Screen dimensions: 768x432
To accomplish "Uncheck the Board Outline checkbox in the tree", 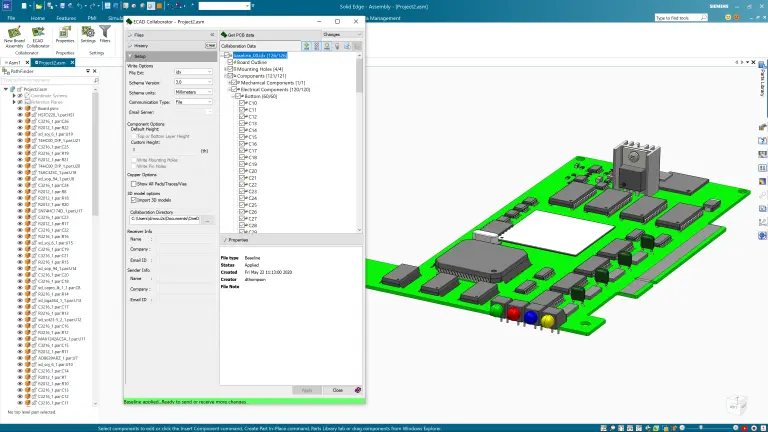I will click(x=230, y=62).
